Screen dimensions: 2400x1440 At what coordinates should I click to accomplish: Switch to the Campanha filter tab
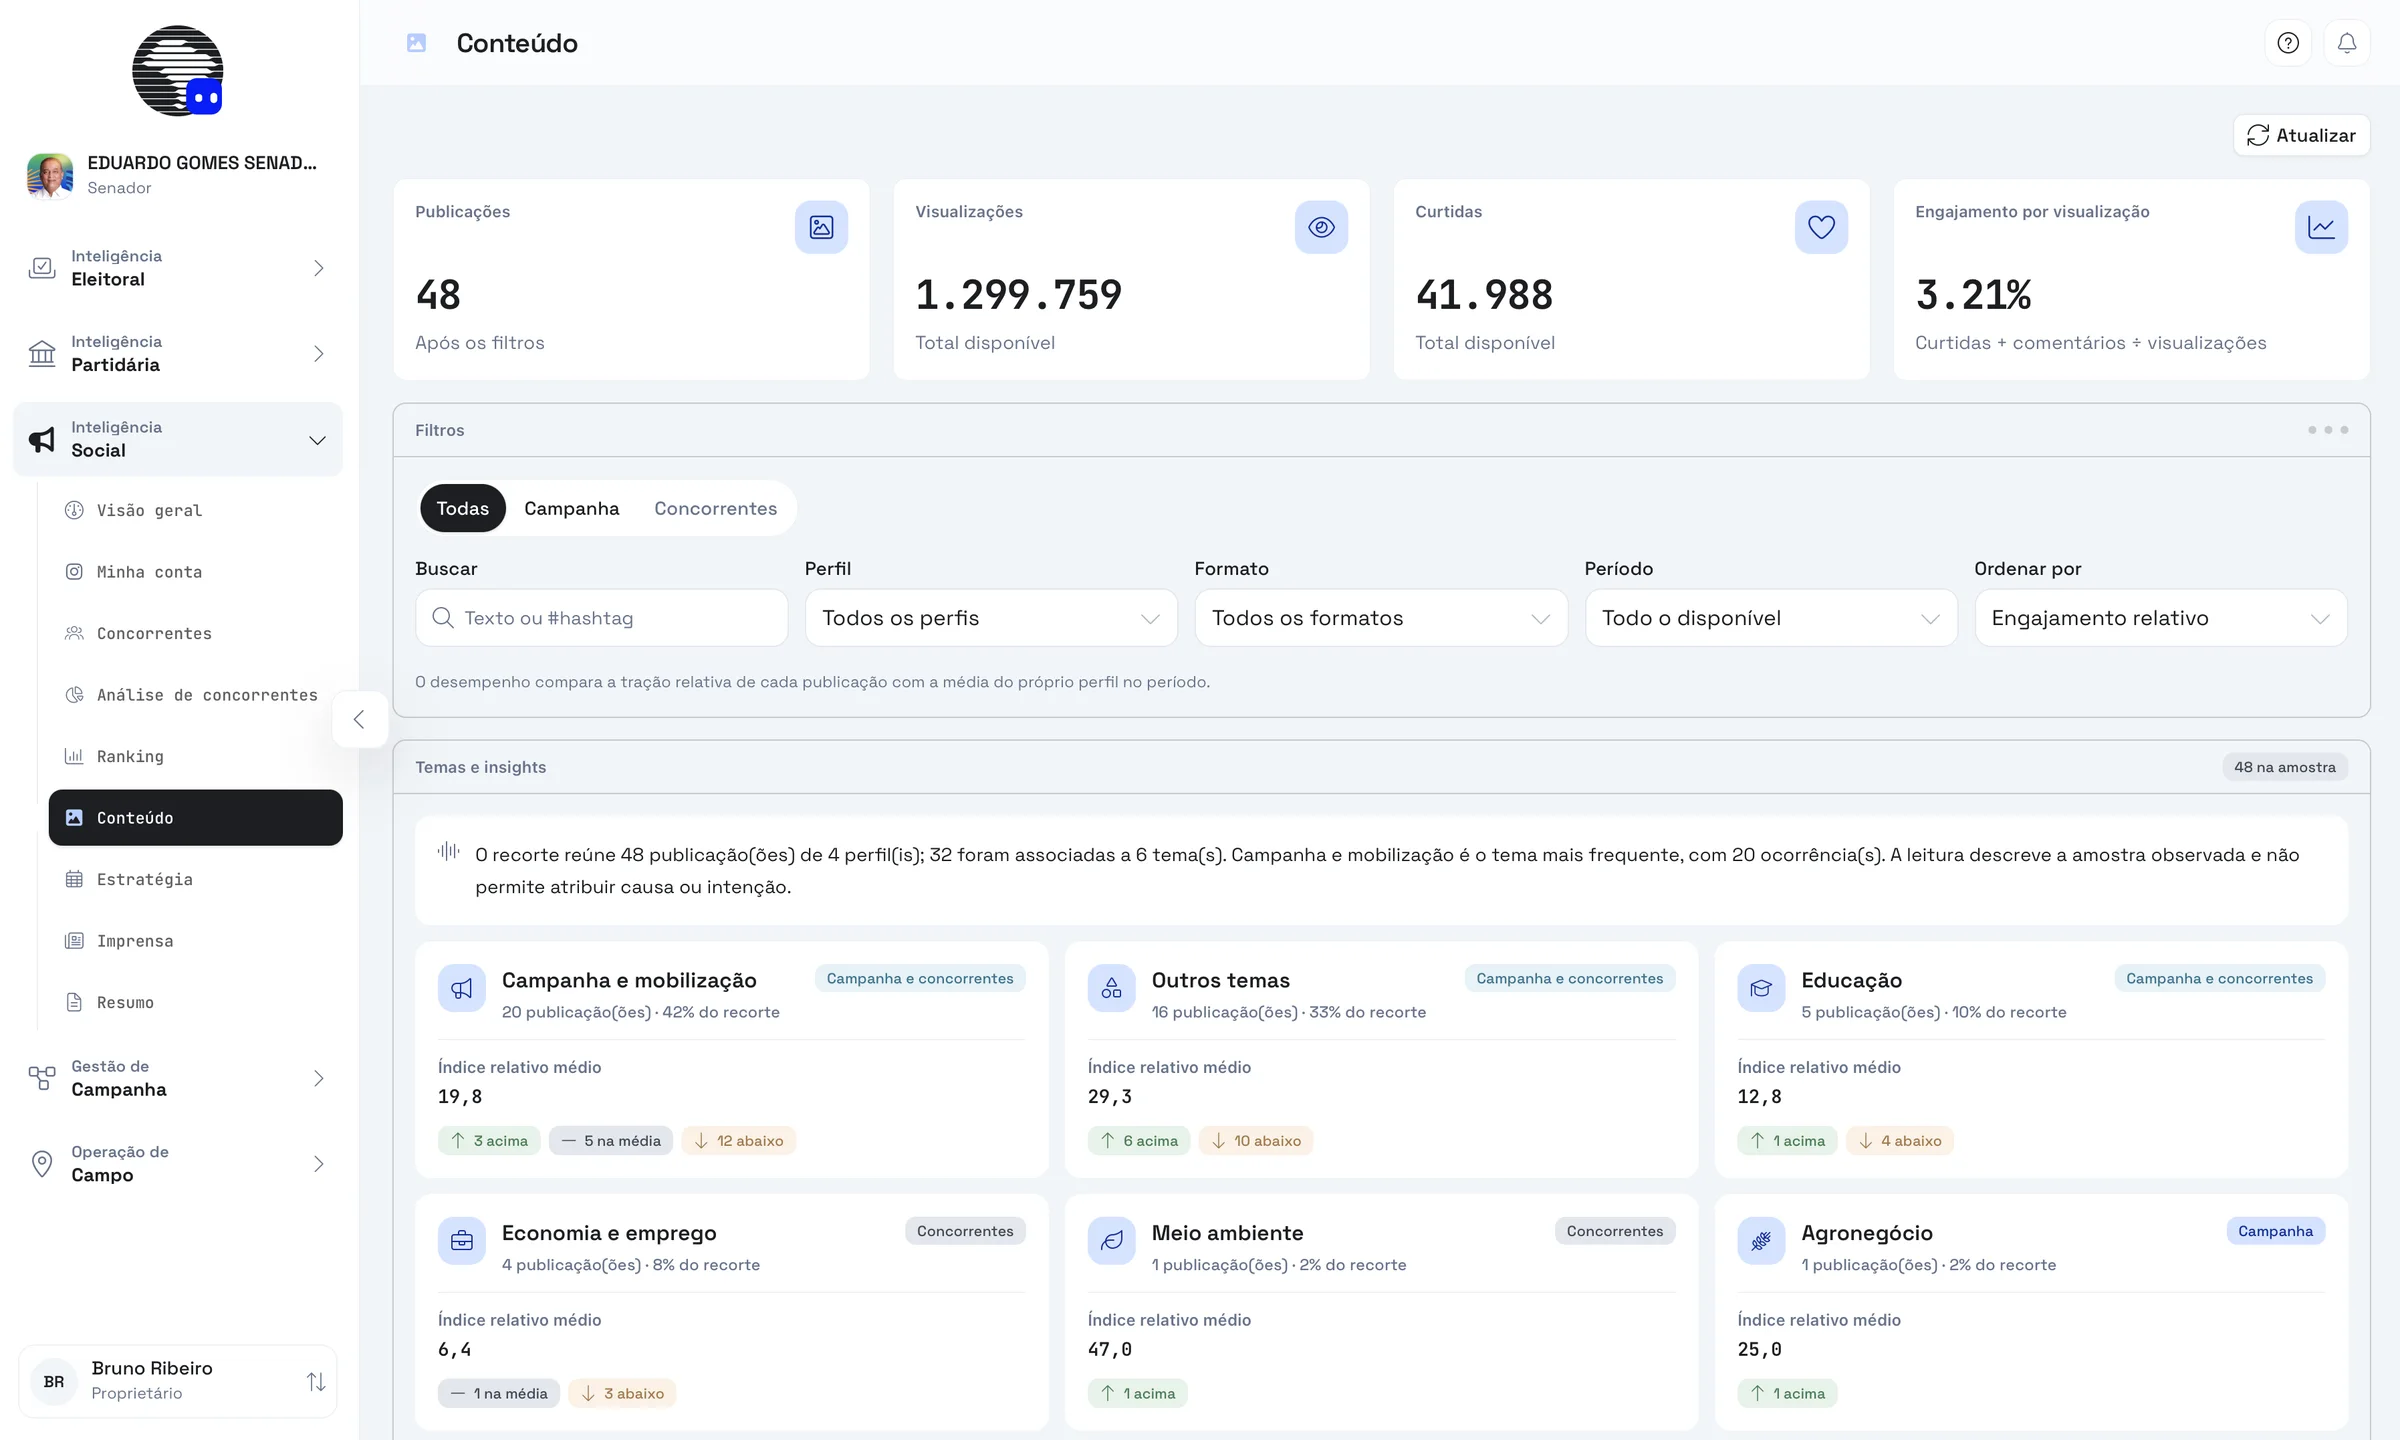pyautogui.click(x=572, y=508)
